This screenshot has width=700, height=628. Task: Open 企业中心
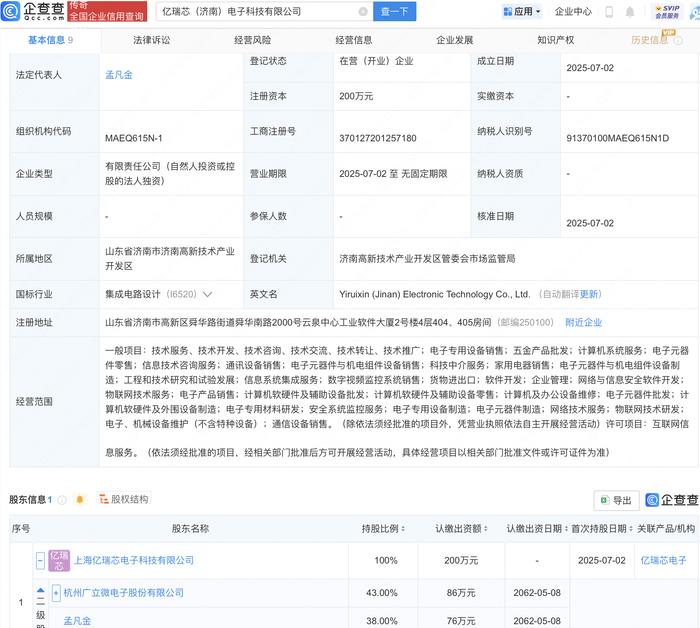coord(573,12)
